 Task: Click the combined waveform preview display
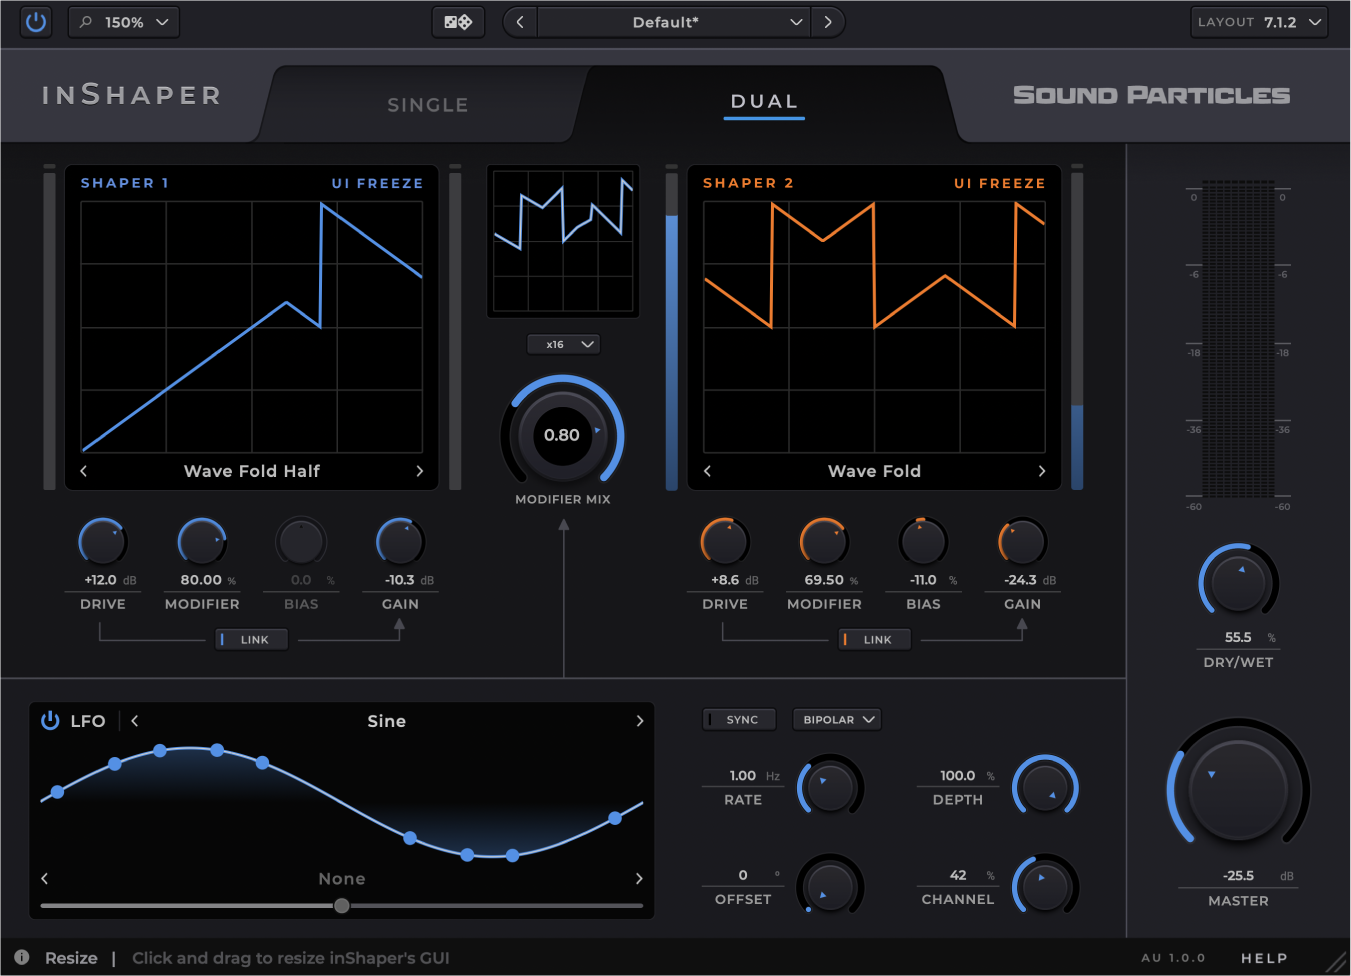563,241
